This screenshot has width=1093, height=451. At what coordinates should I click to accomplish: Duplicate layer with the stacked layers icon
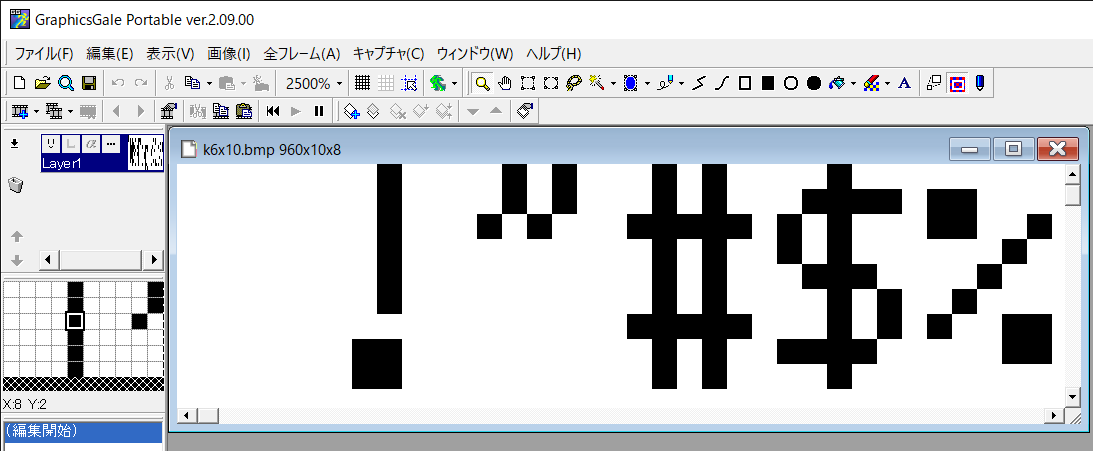coord(374,111)
